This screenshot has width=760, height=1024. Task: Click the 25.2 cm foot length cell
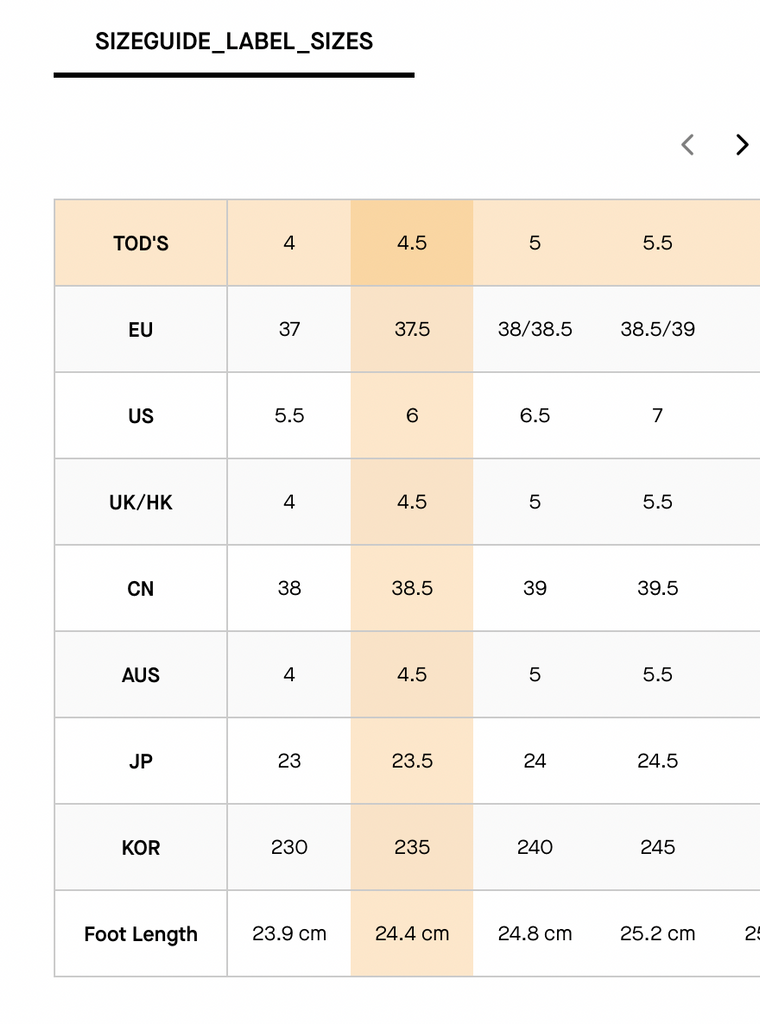(657, 933)
